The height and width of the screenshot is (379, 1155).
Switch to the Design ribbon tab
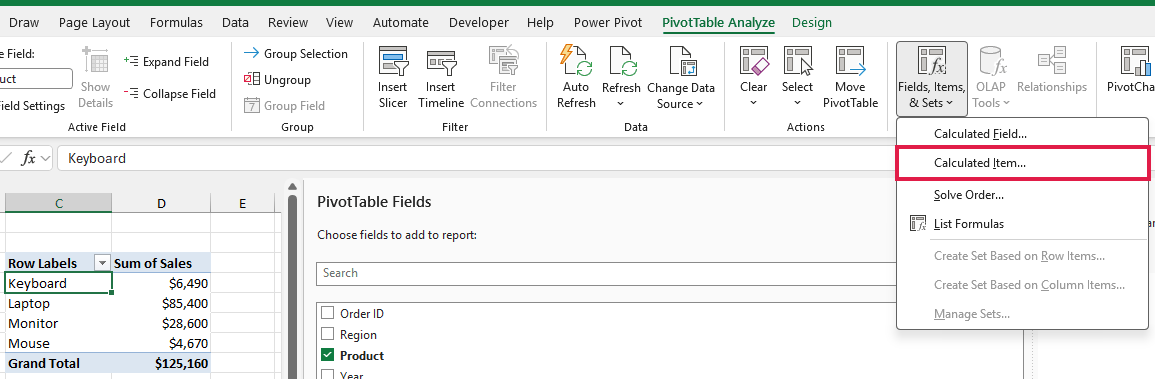[x=812, y=23]
